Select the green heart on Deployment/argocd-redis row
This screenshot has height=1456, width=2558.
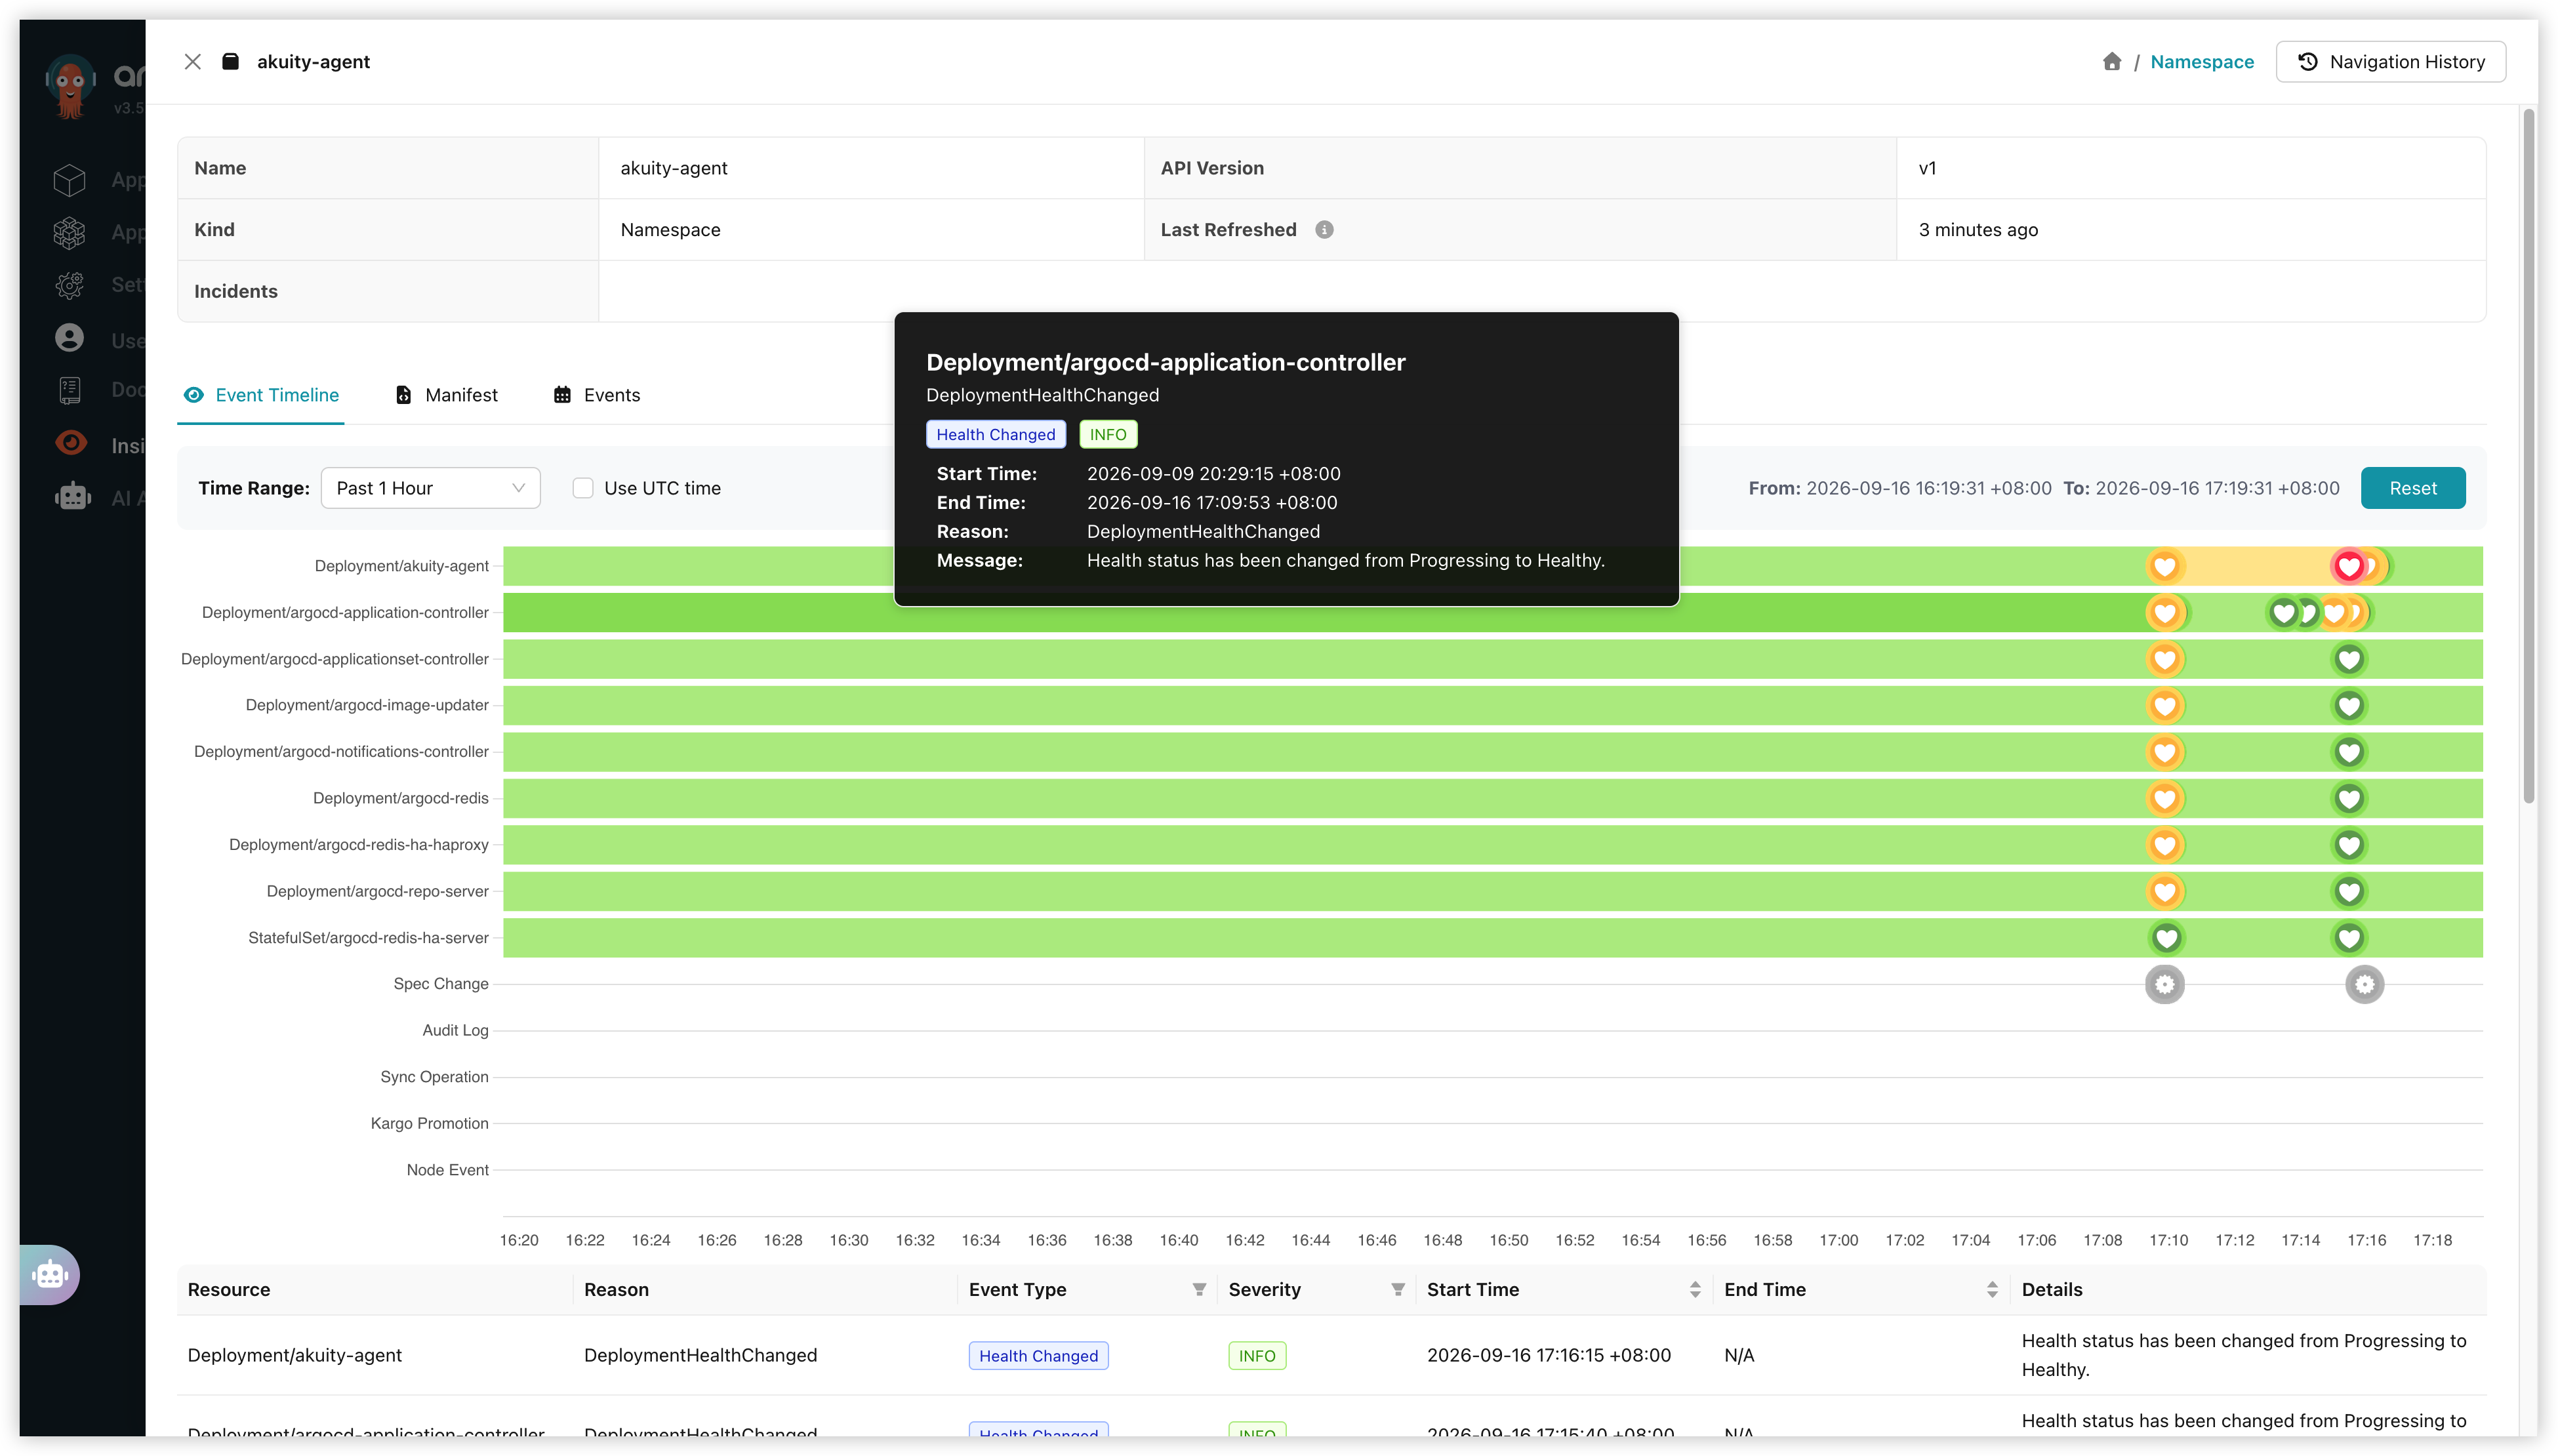click(x=2348, y=799)
